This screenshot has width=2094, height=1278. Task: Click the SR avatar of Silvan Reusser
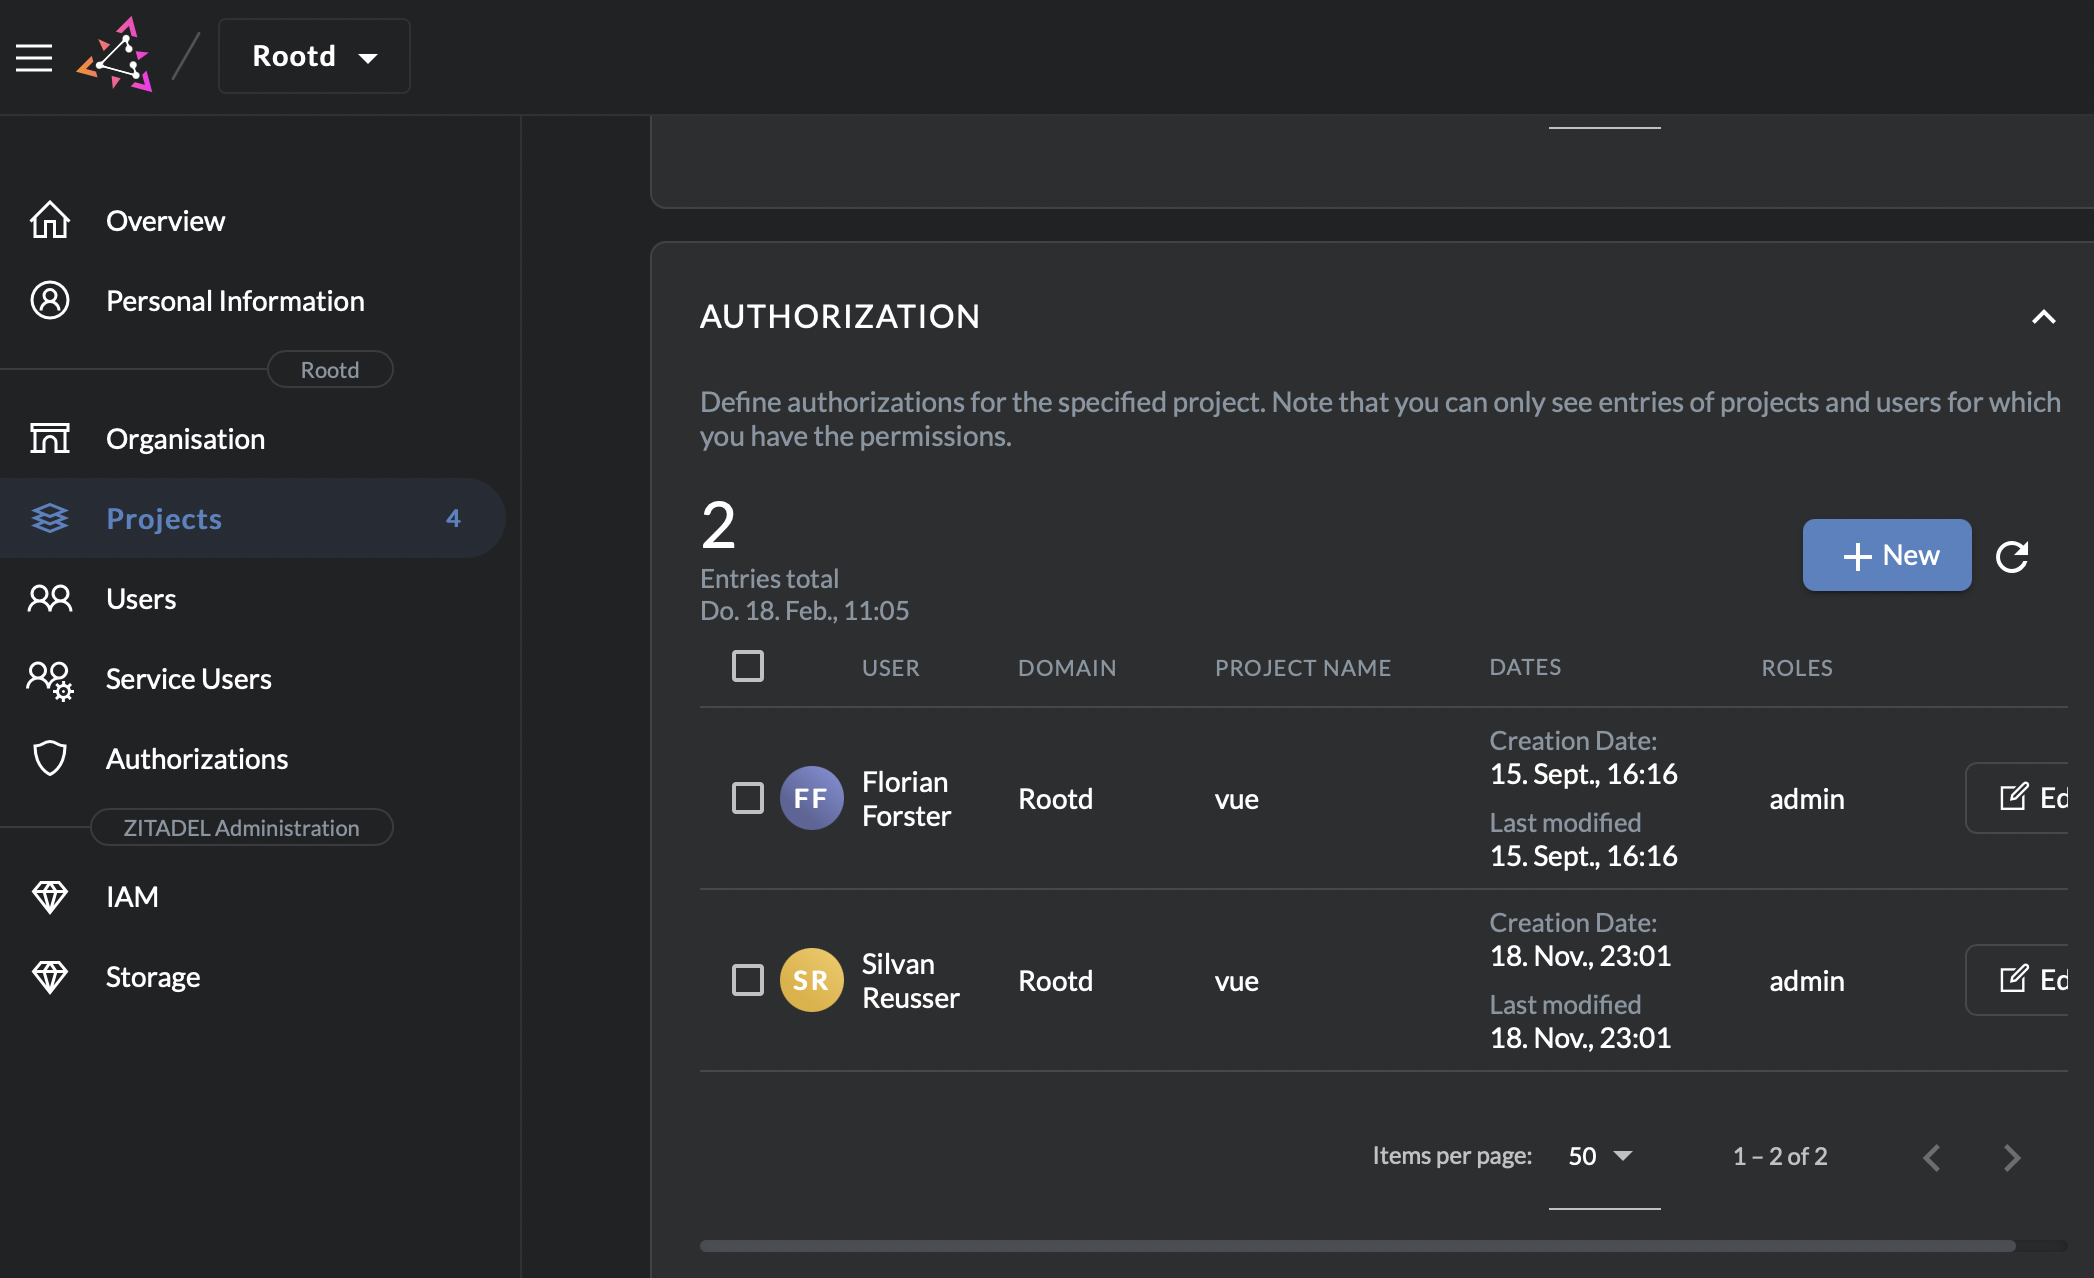coord(811,980)
